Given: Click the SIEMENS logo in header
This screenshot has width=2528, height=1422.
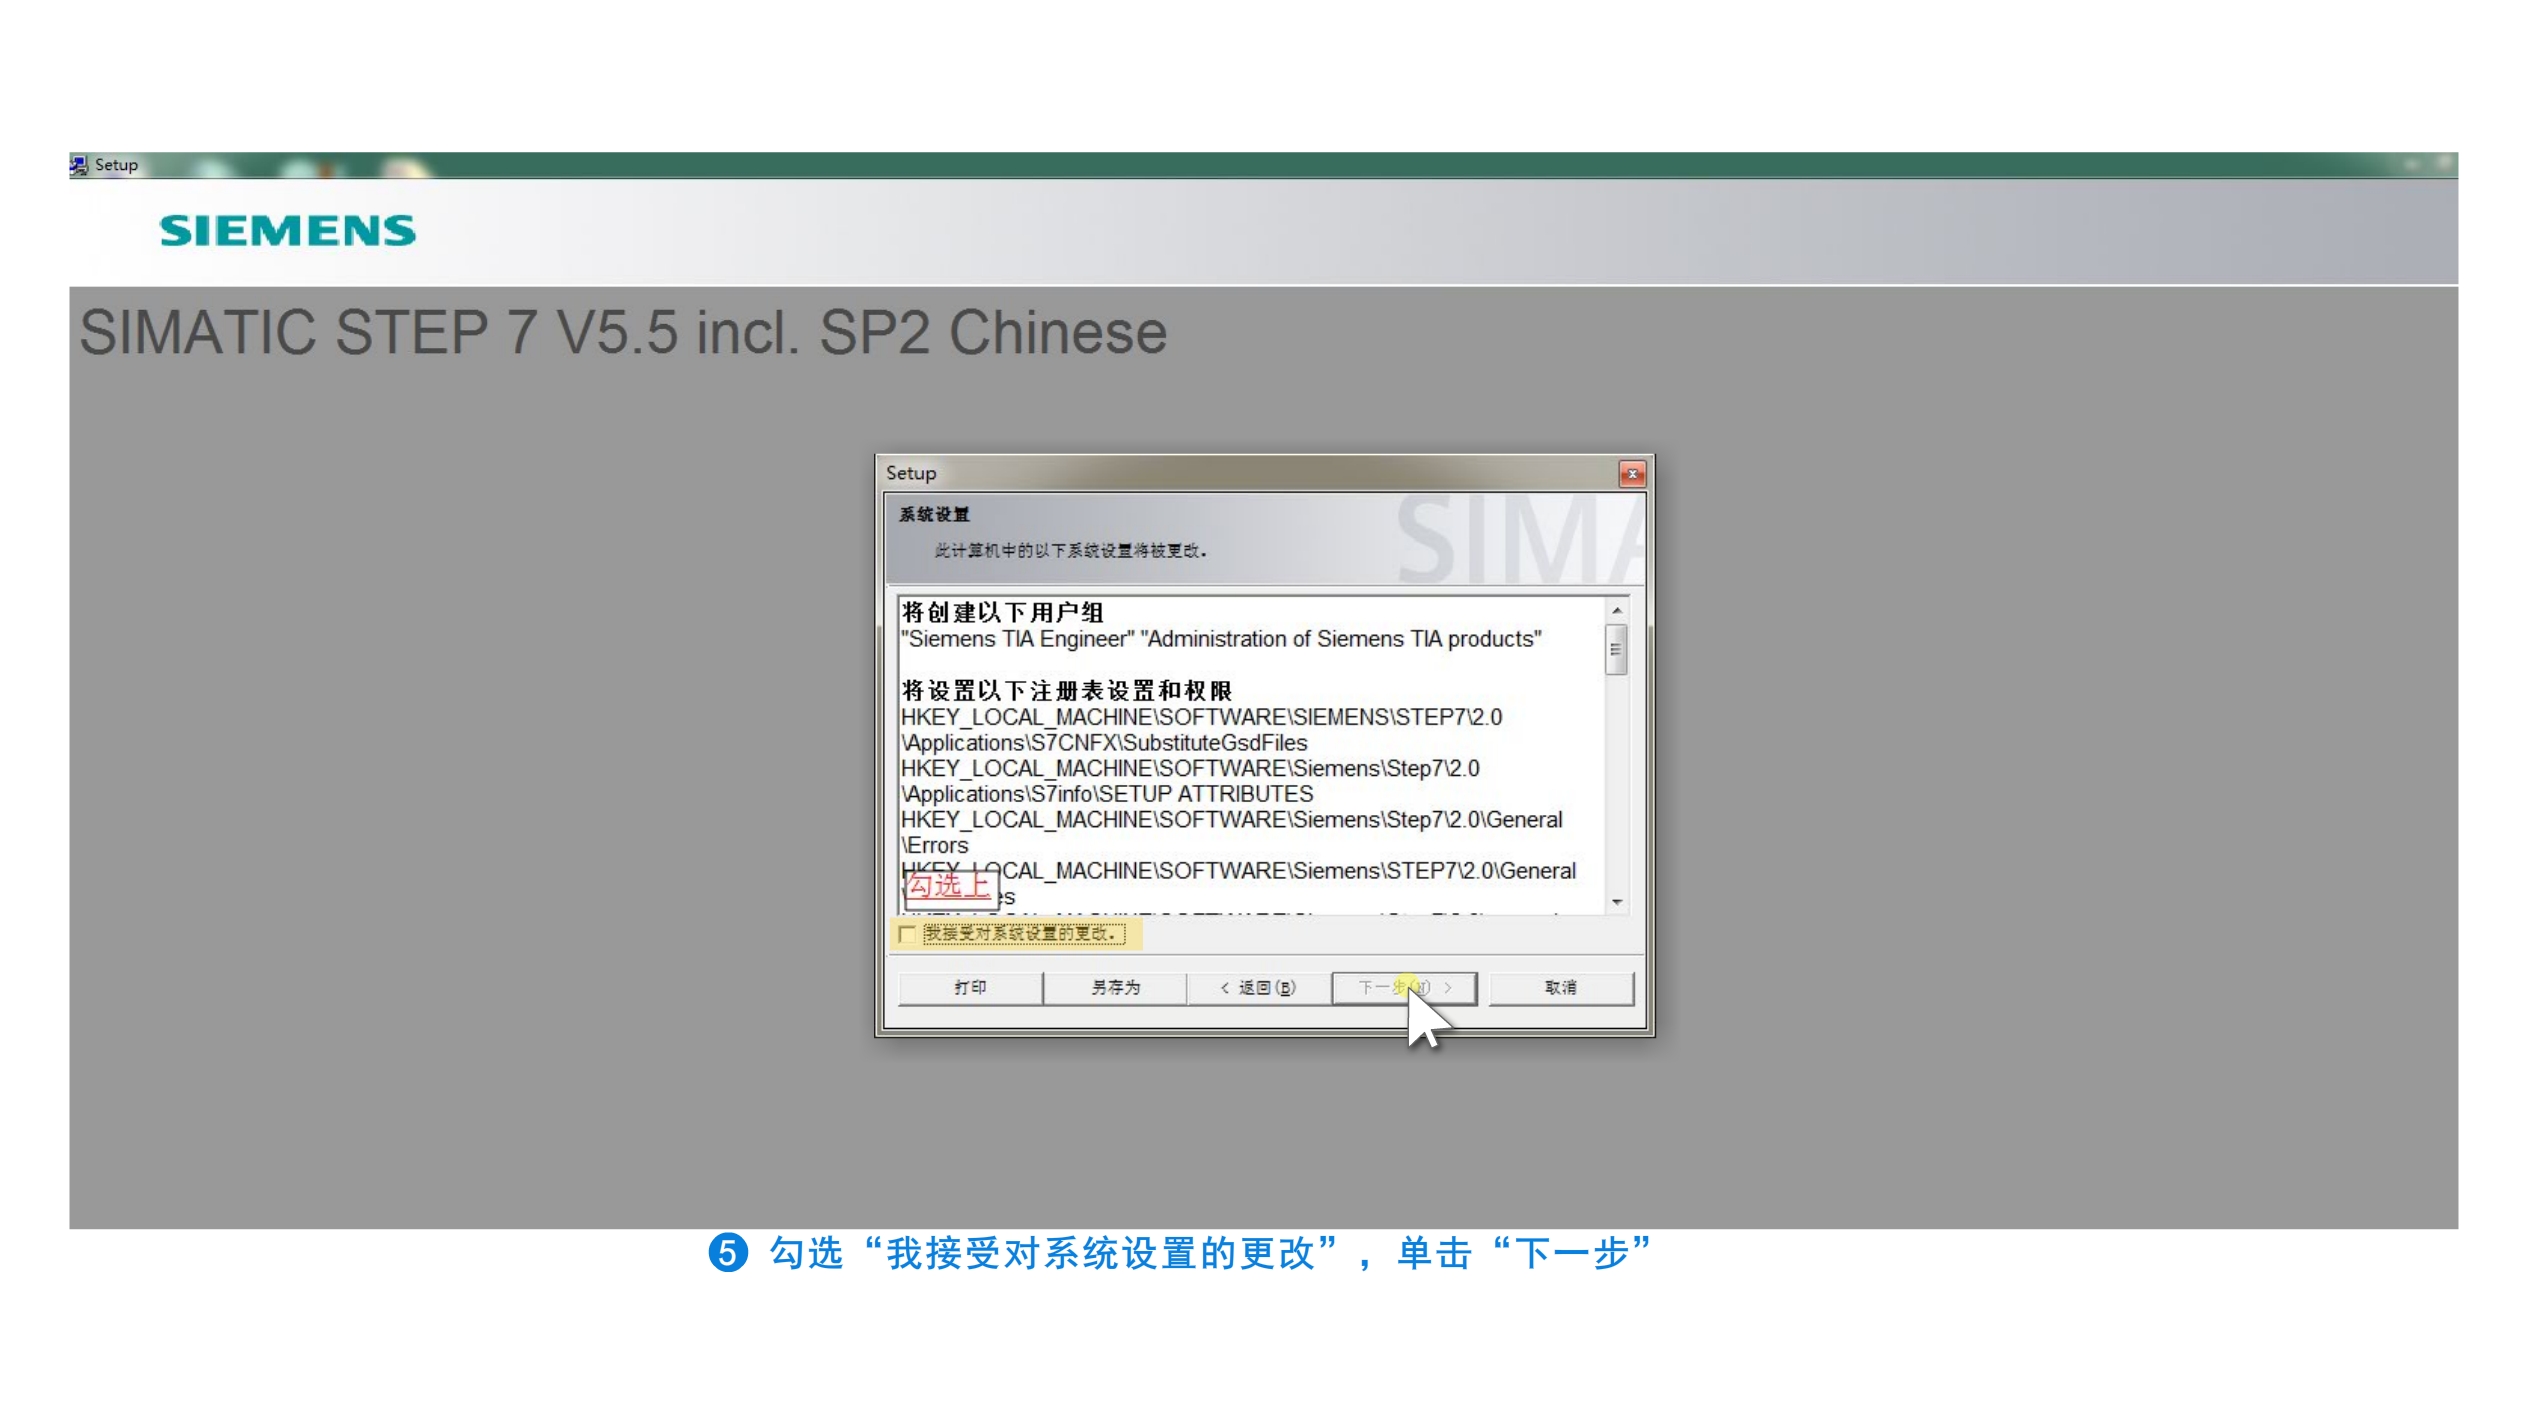Looking at the screenshot, I should click(287, 231).
